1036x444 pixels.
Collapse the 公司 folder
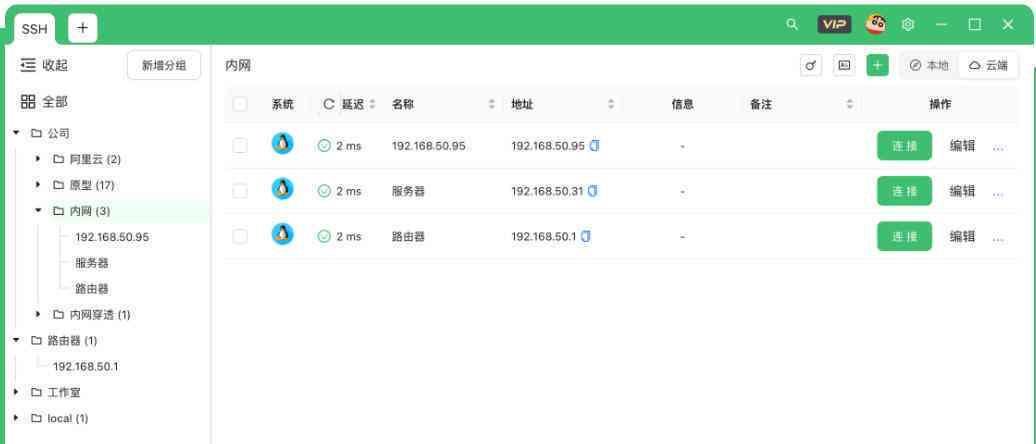pos(17,133)
